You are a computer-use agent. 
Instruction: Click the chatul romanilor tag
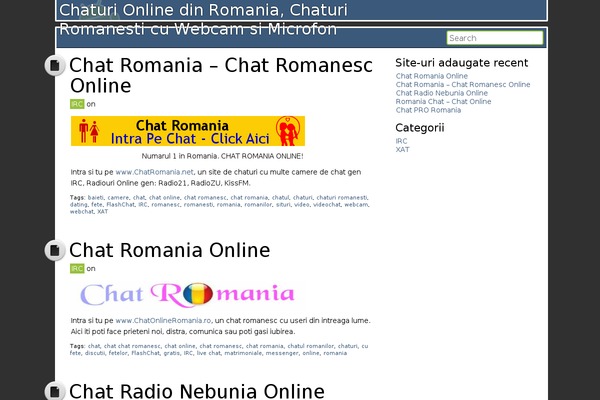(x=310, y=346)
